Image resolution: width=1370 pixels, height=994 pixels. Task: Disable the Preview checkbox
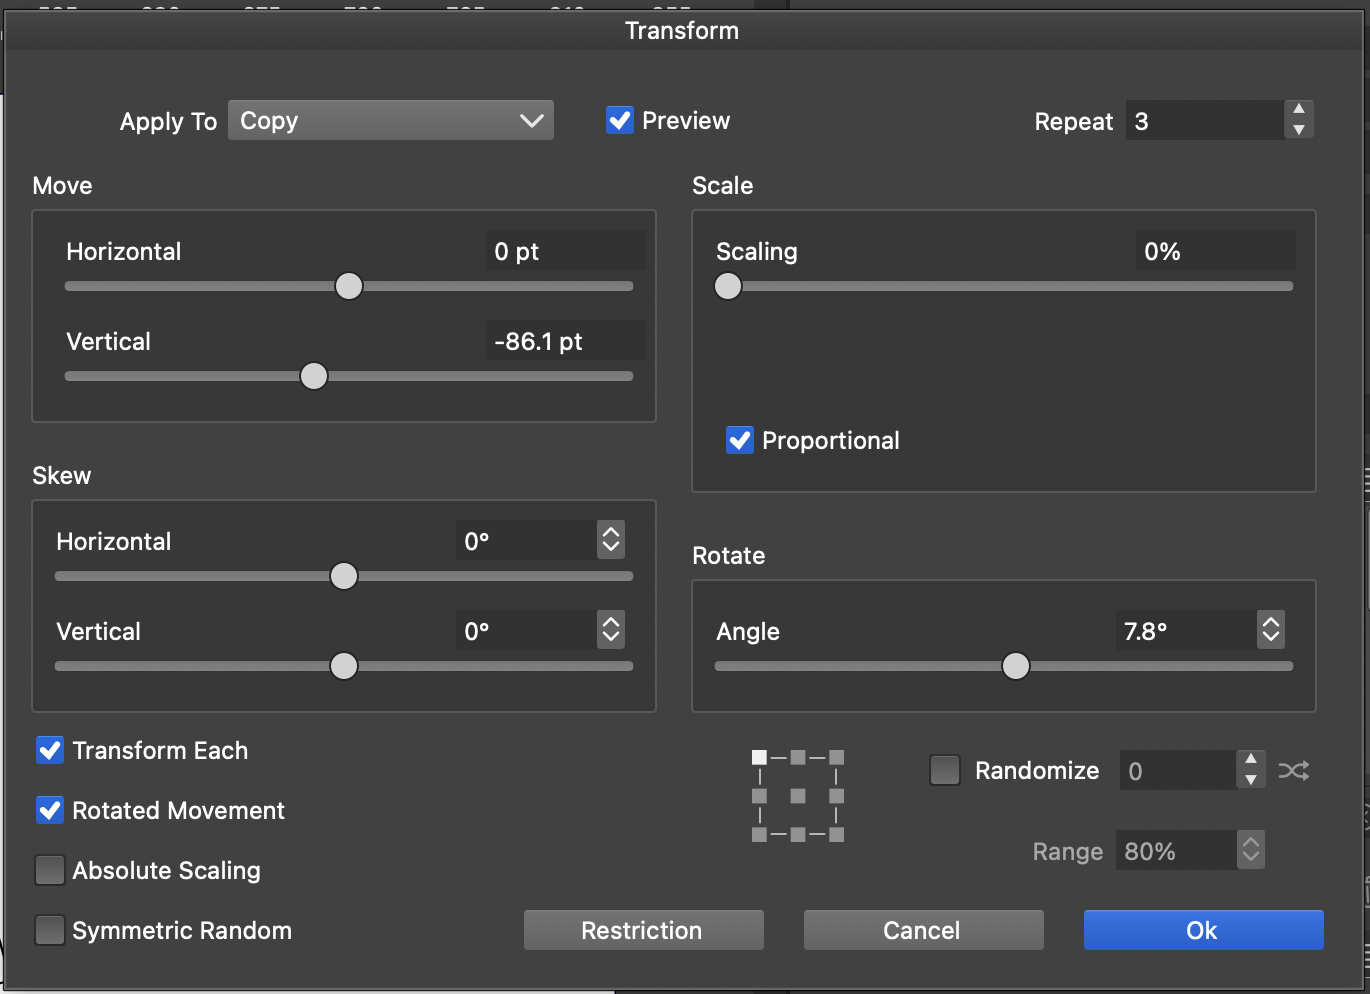620,121
